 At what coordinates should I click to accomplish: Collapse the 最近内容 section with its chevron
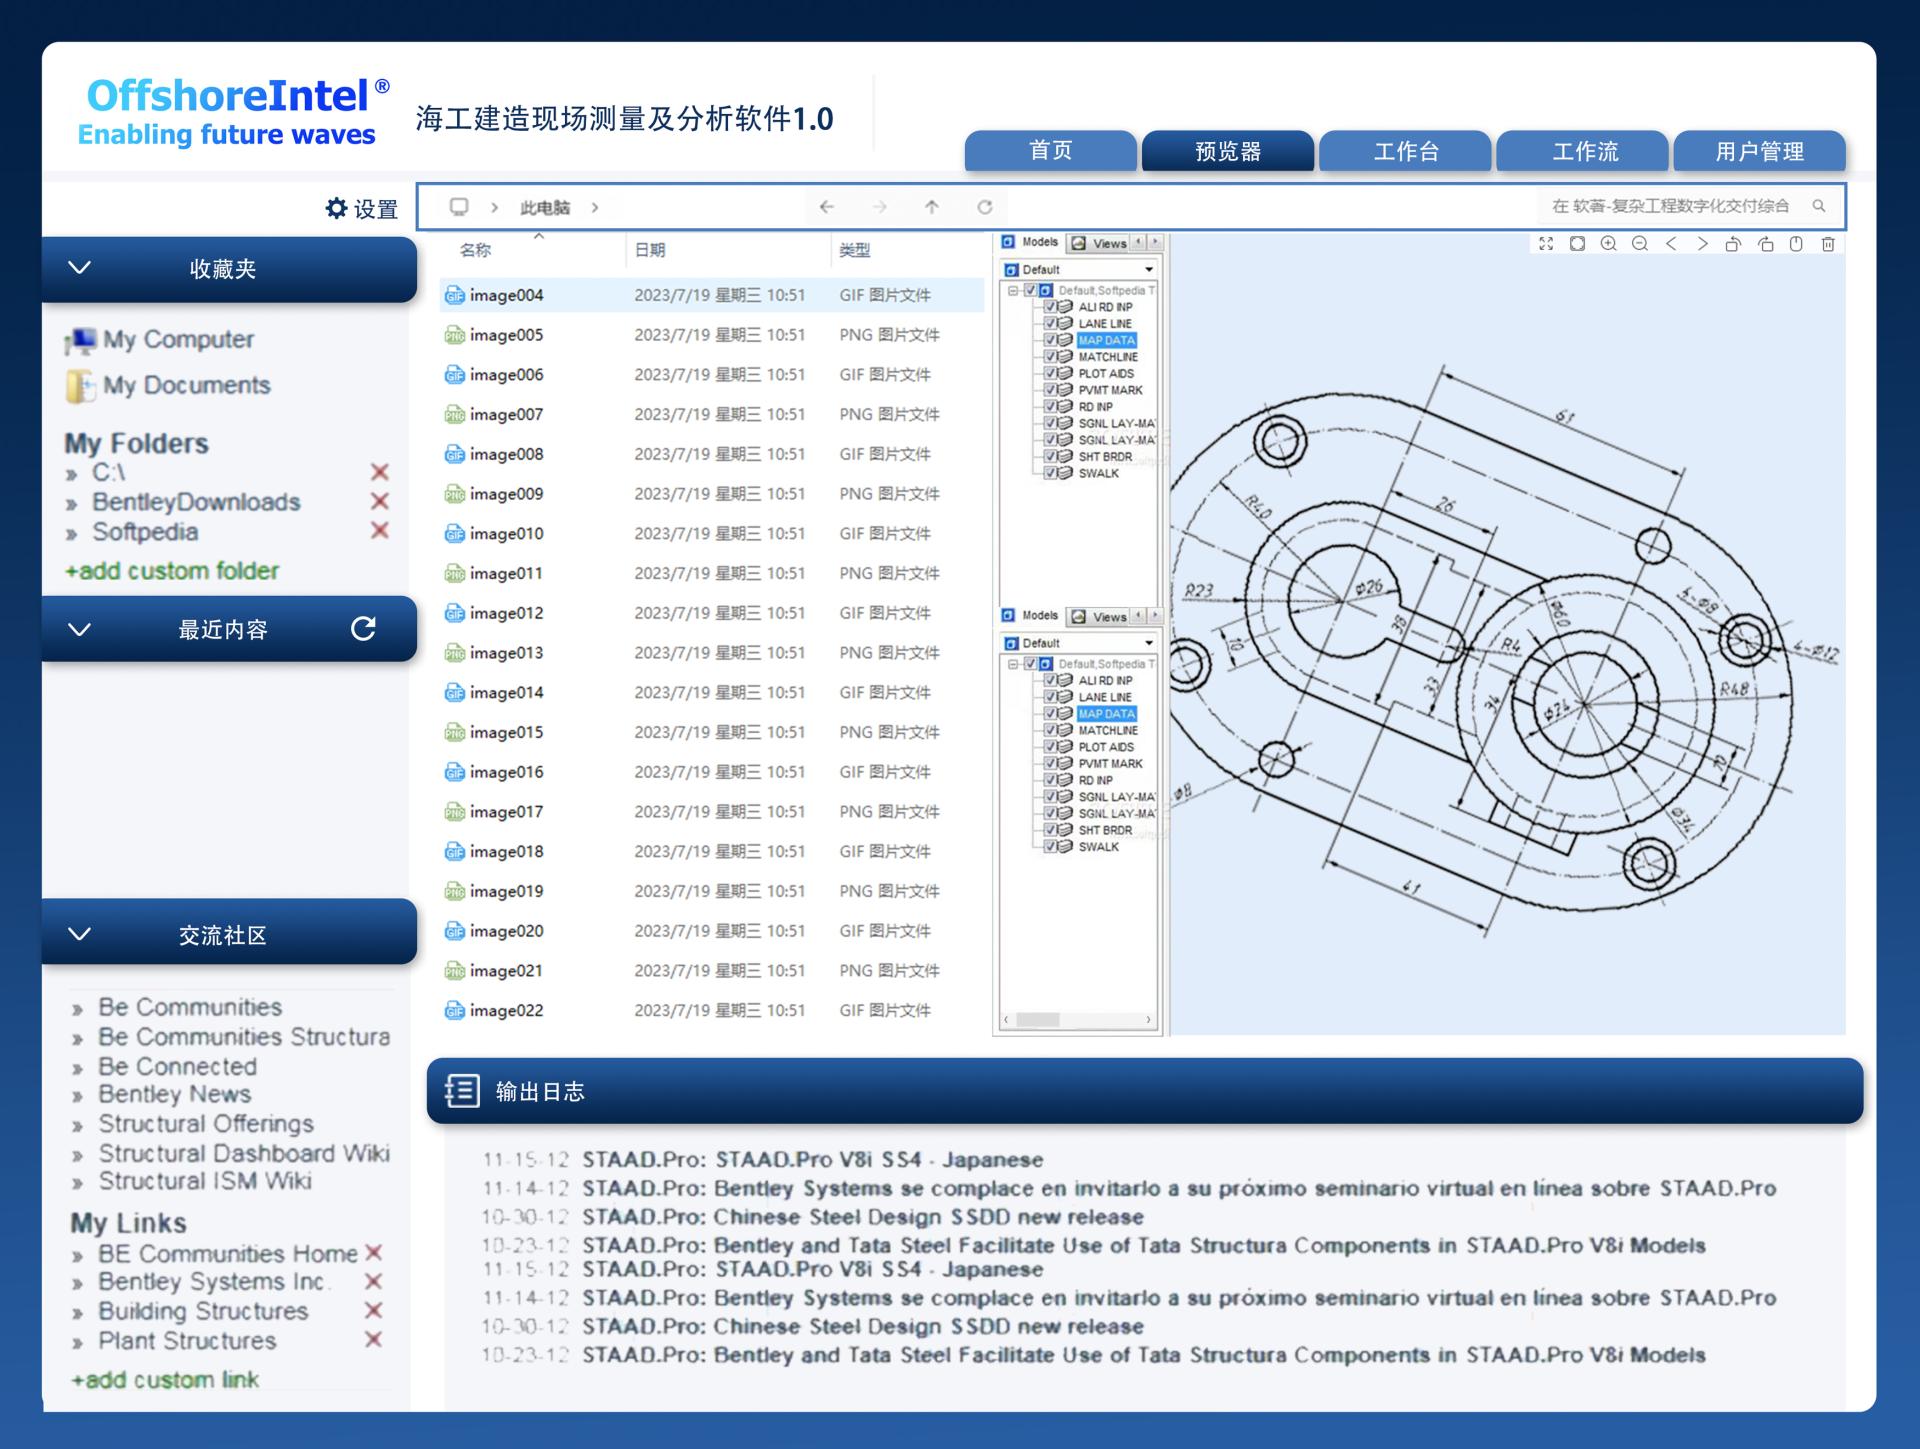coord(80,629)
